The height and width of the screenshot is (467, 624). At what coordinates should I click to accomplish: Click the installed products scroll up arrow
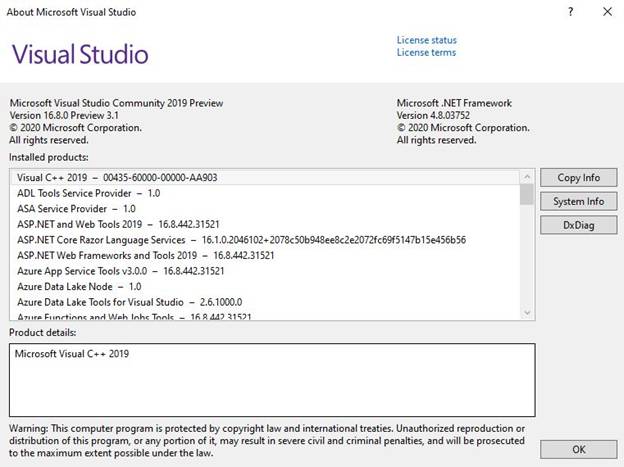pyautogui.click(x=527, y=176)
